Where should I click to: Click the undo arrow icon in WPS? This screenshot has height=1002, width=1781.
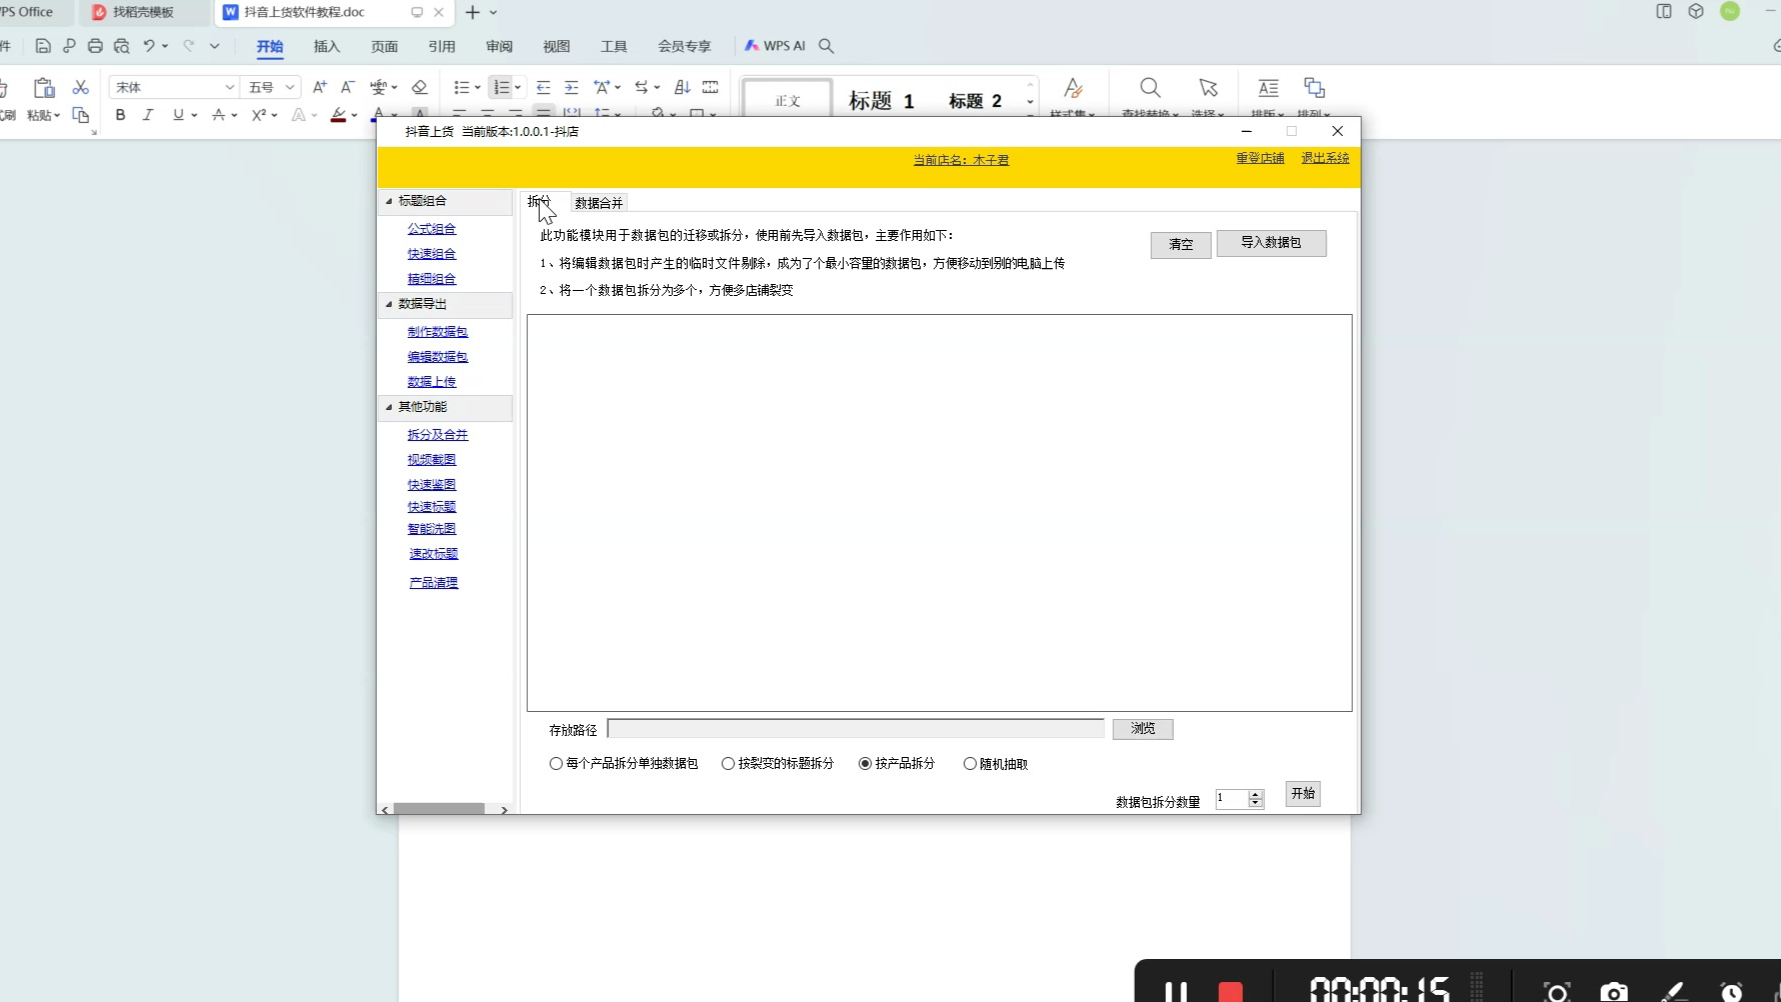click(x=149, y=46)
